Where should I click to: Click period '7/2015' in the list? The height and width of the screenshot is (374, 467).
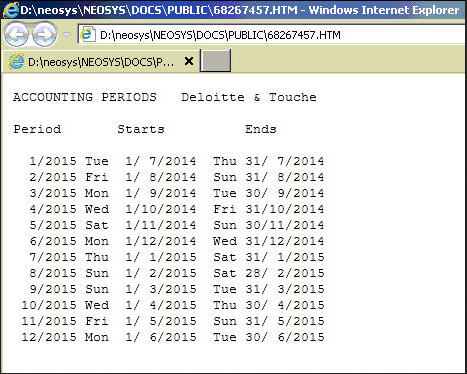53,257
